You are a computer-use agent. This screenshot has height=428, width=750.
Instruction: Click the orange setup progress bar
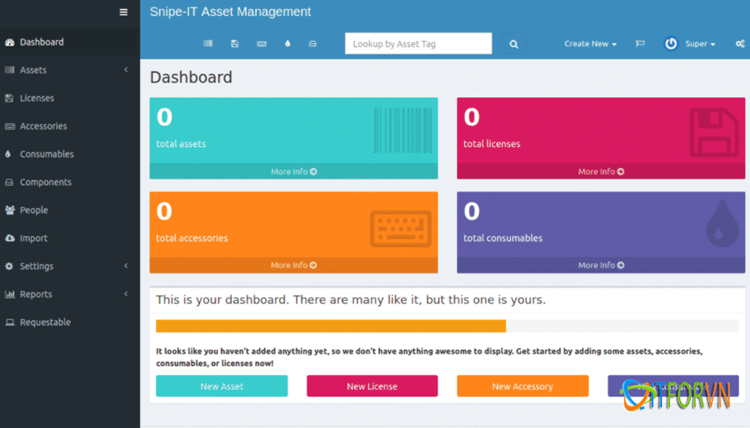coord(331,326)
